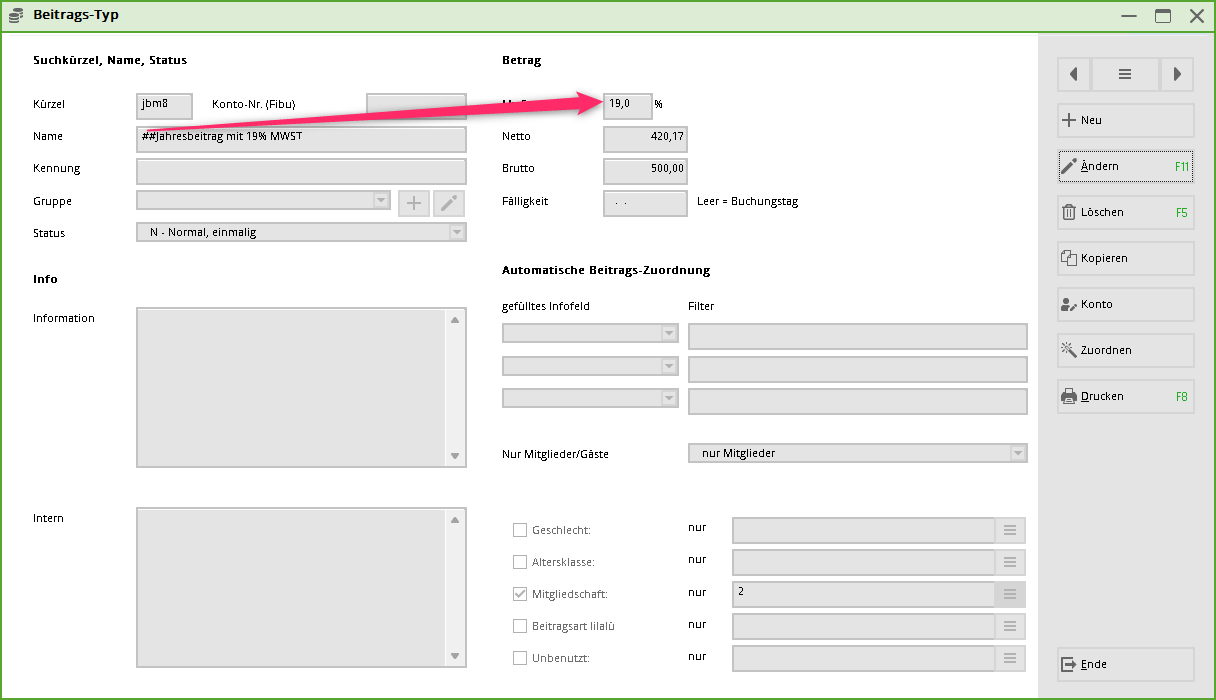Open the Gruppe dropdown list

click(x=381, y=201)
